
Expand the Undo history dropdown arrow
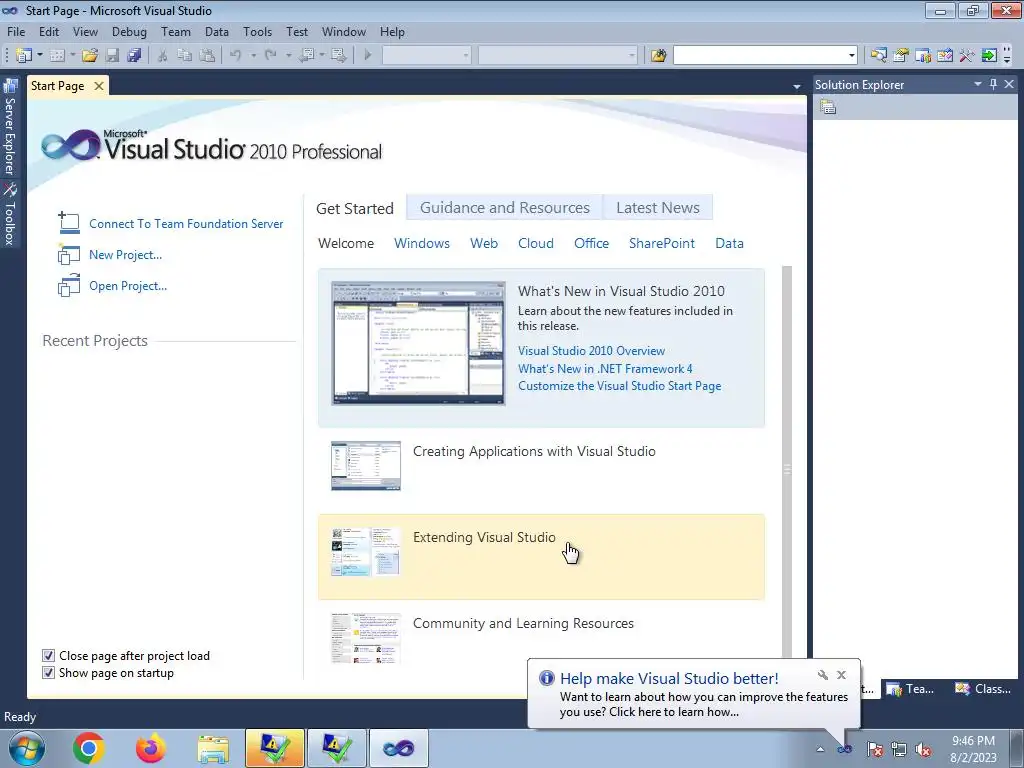tap(253, 56)
